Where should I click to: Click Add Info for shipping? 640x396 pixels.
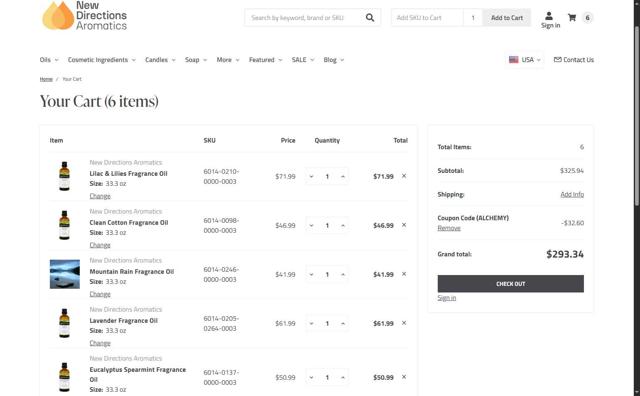pyautogui.click(x=572, y=194)
